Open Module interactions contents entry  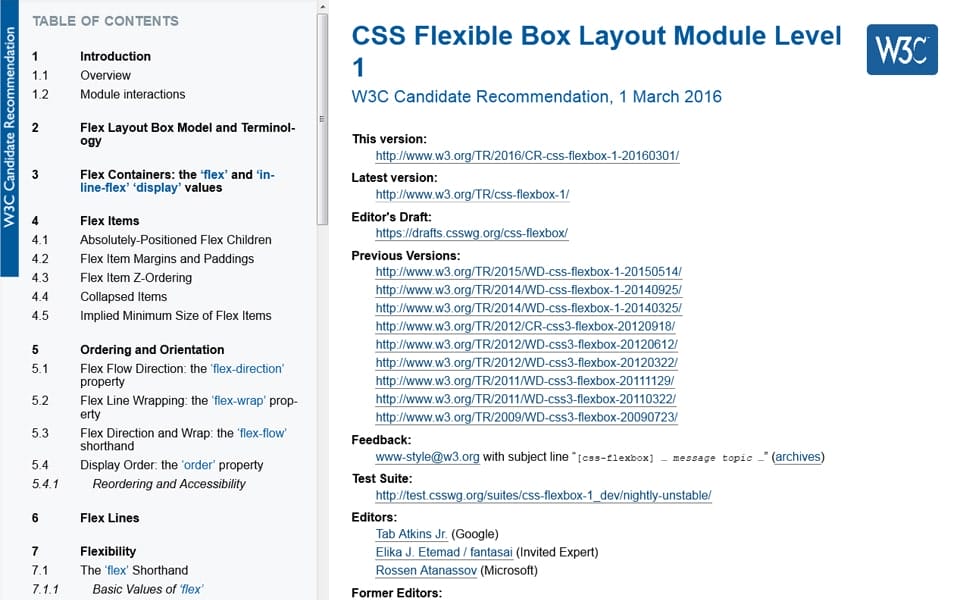tap(133, 94)
